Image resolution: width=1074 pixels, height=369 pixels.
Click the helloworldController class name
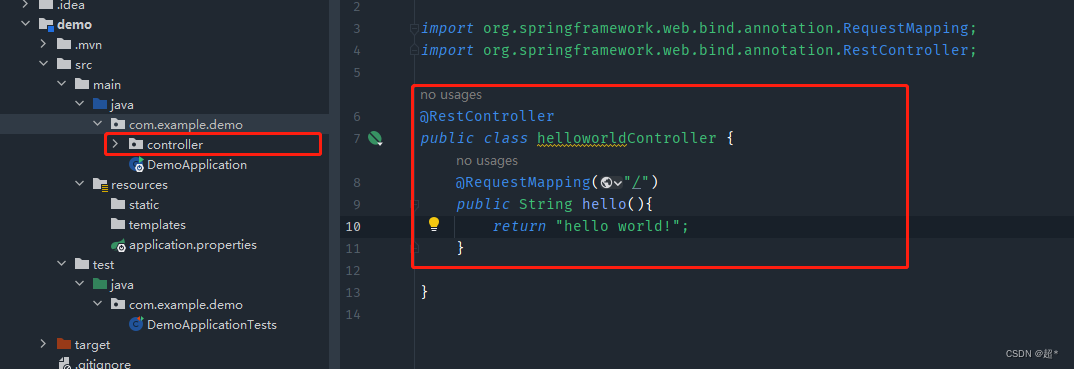627,138
